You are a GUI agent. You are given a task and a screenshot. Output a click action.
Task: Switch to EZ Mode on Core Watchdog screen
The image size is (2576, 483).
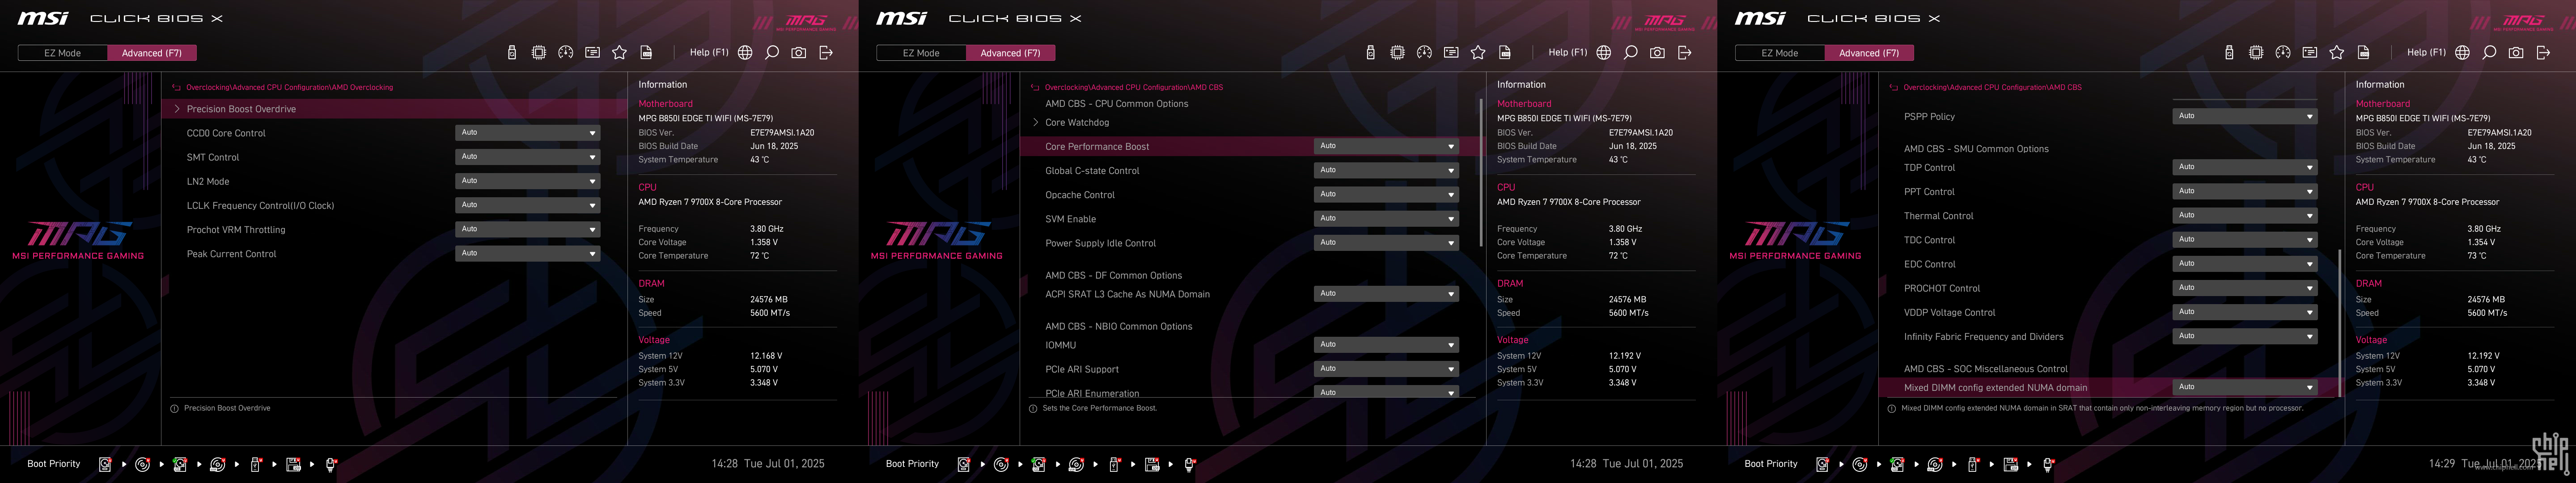[921, 53]
